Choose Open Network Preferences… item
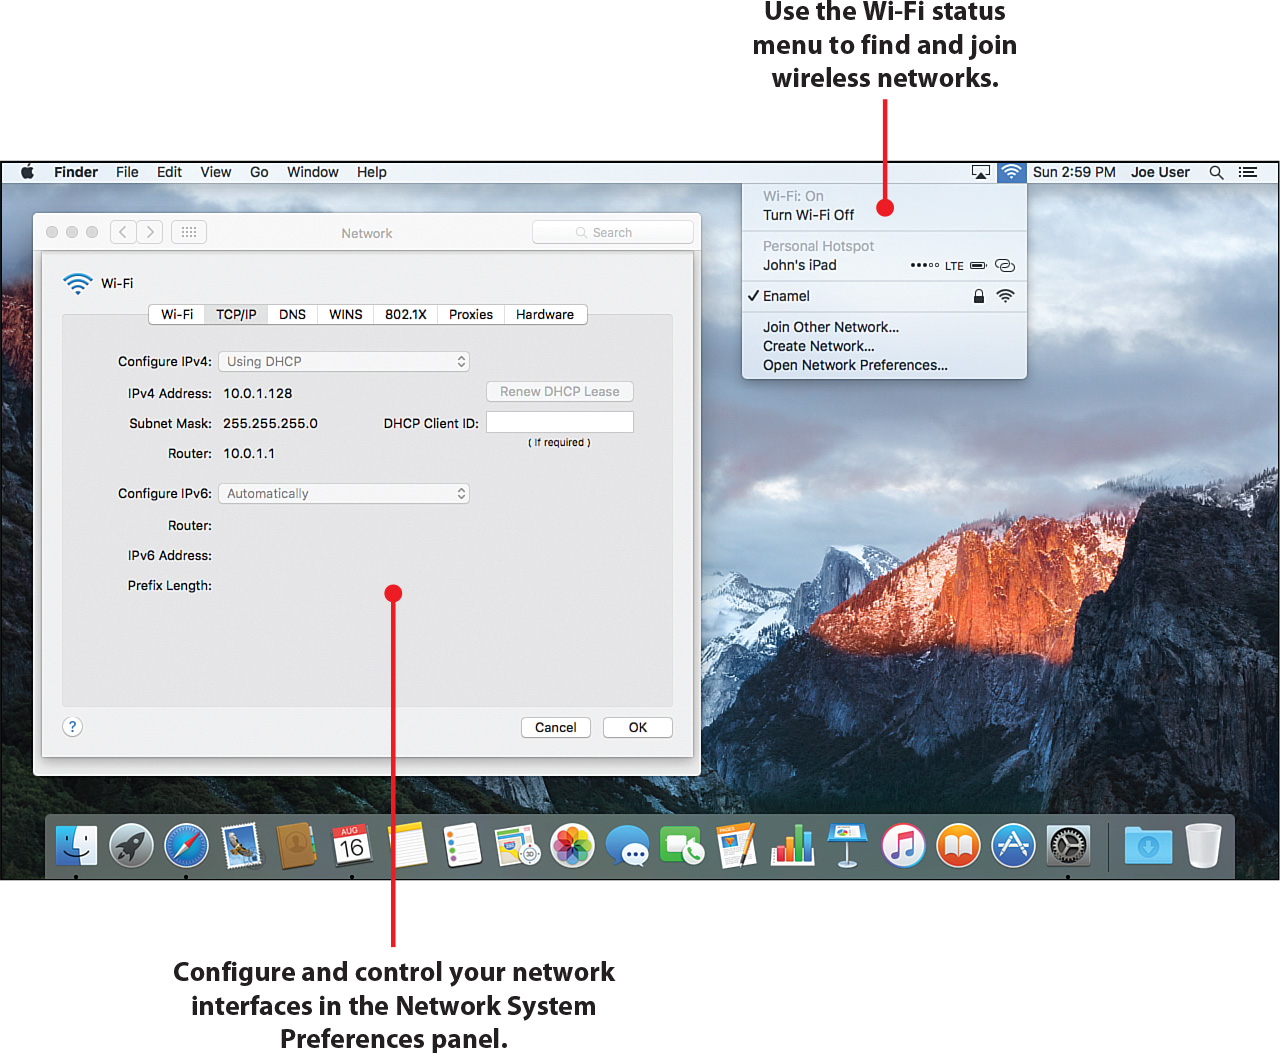 click(x=884, y=365)
